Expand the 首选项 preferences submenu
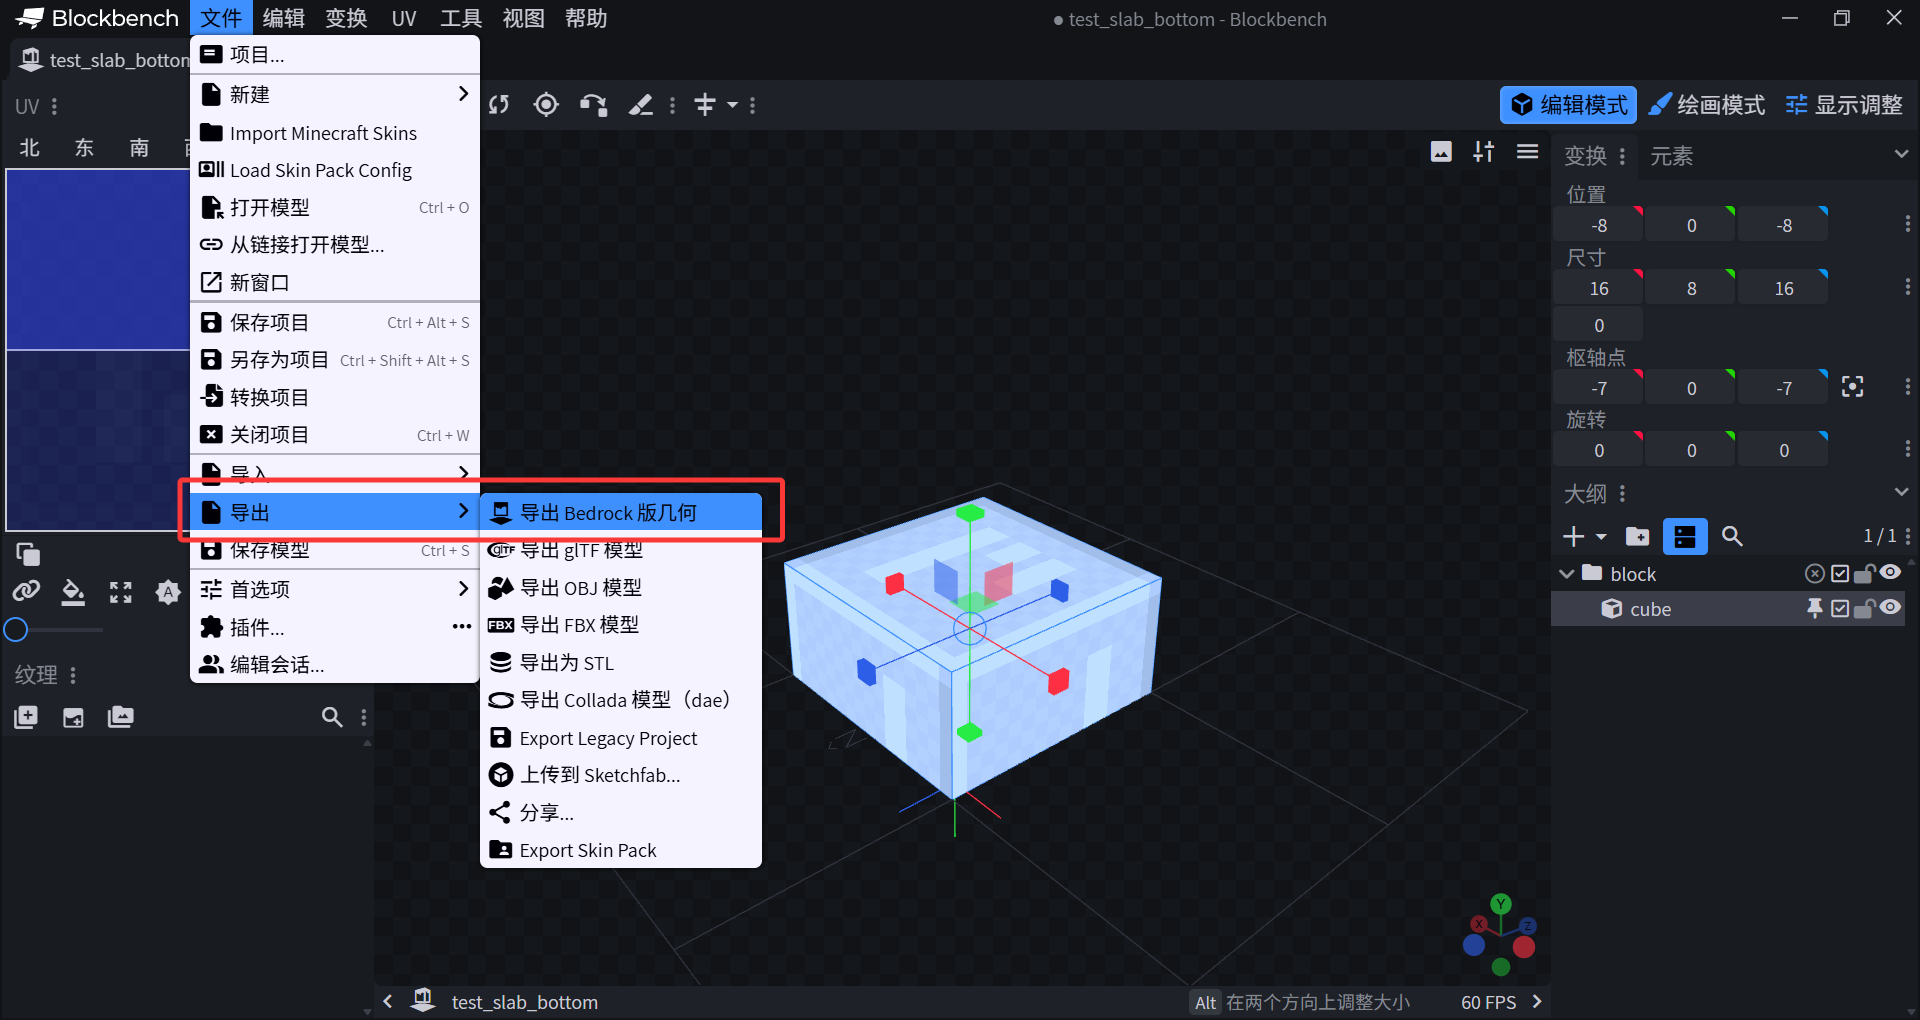1920x1020 pixels. tap(334, 589)
